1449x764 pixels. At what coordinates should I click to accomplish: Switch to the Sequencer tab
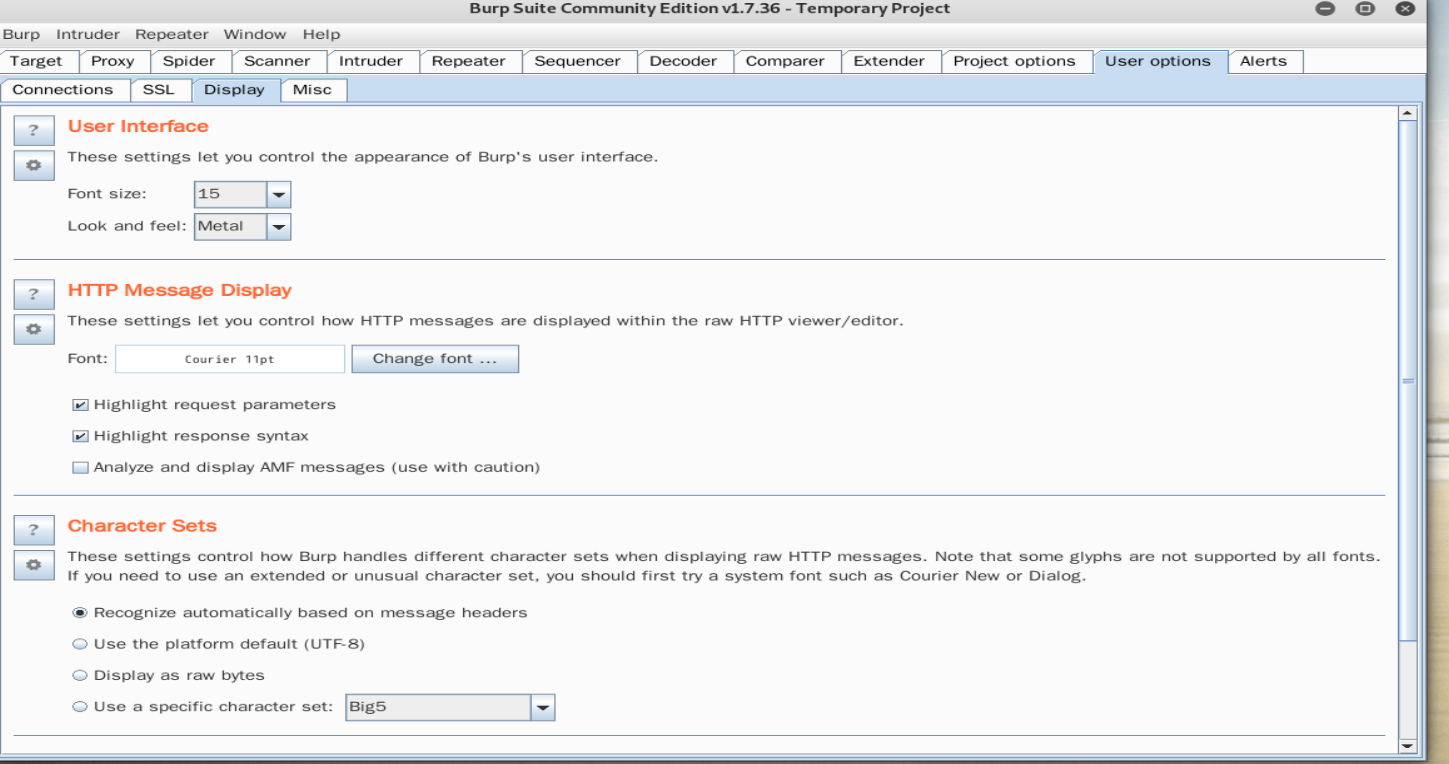(x=577, y=61)
